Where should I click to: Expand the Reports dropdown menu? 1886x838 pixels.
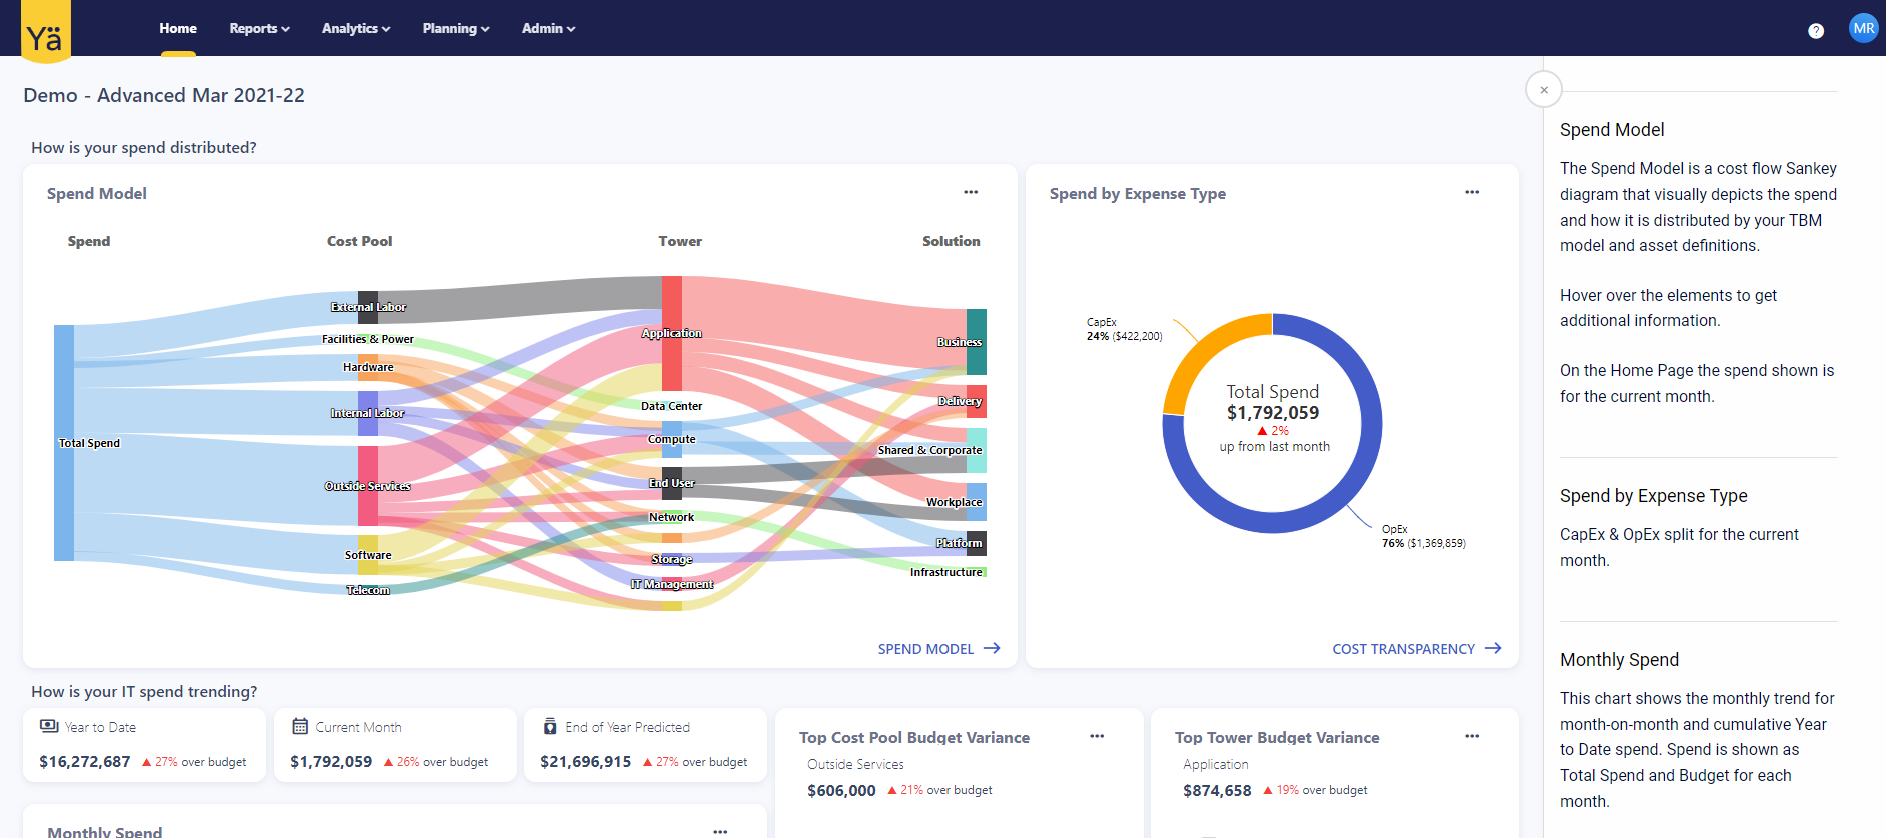[x=259, y=28]
